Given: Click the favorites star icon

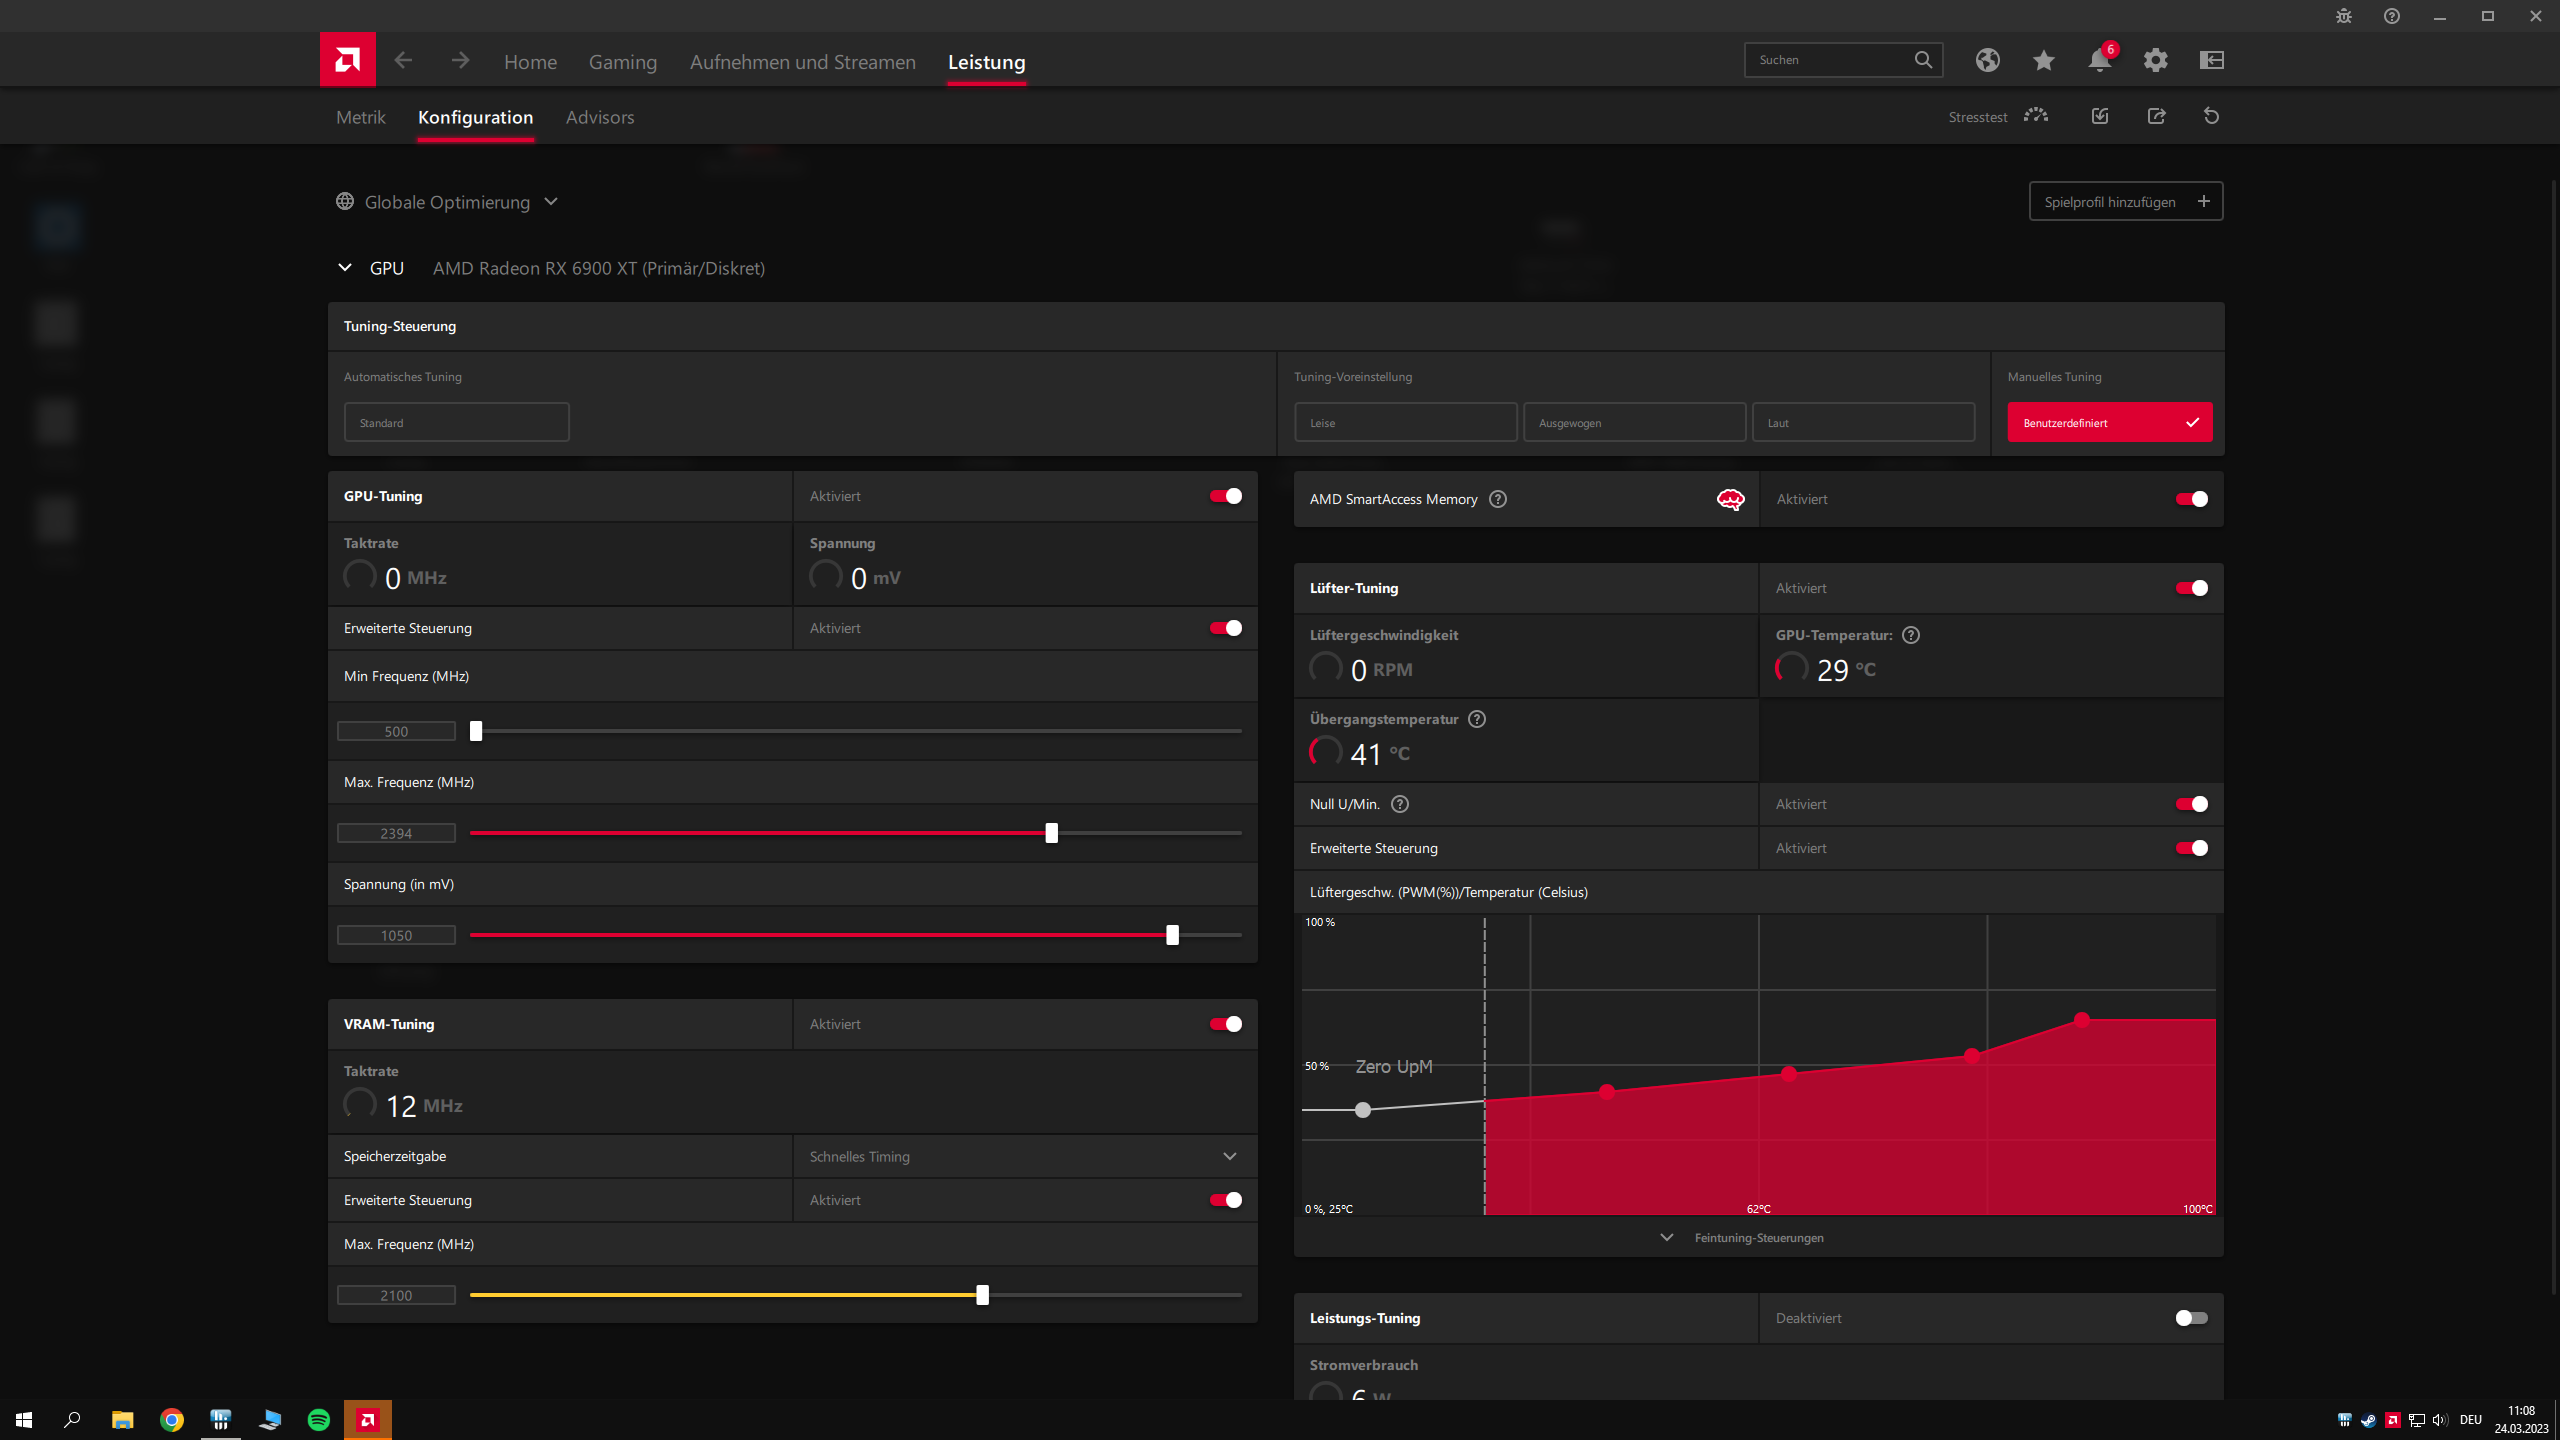Looking at the screenshot, I should 2043,60.
